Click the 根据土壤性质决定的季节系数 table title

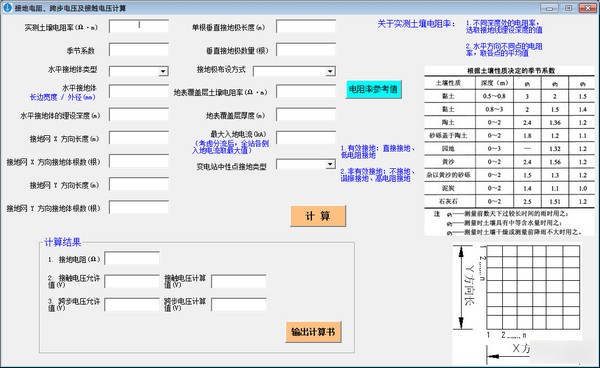511,71
